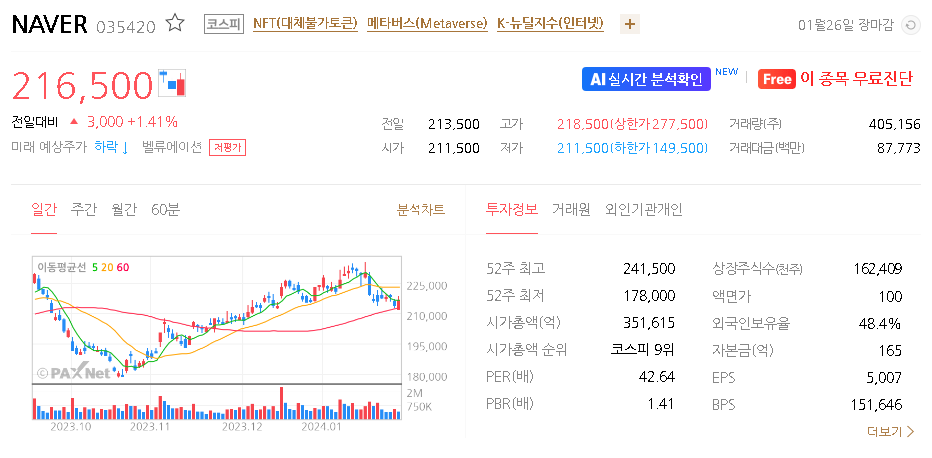Click the stock code 035420

click(125, 26)
